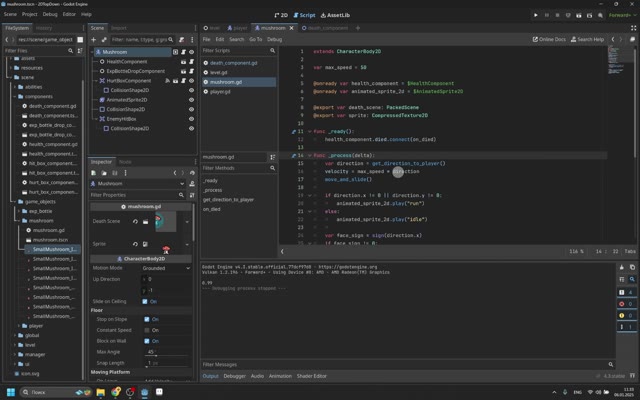Open the Debug menu in top bar
Viewport: 640px width, 400px height.
tap(50, 14)
